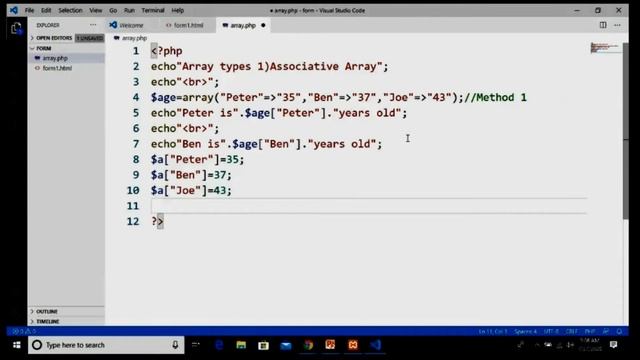Click the unsaved dot on array.php tab
The width and height of the screenshot is (640, 360).
click(x=263, y=25)
